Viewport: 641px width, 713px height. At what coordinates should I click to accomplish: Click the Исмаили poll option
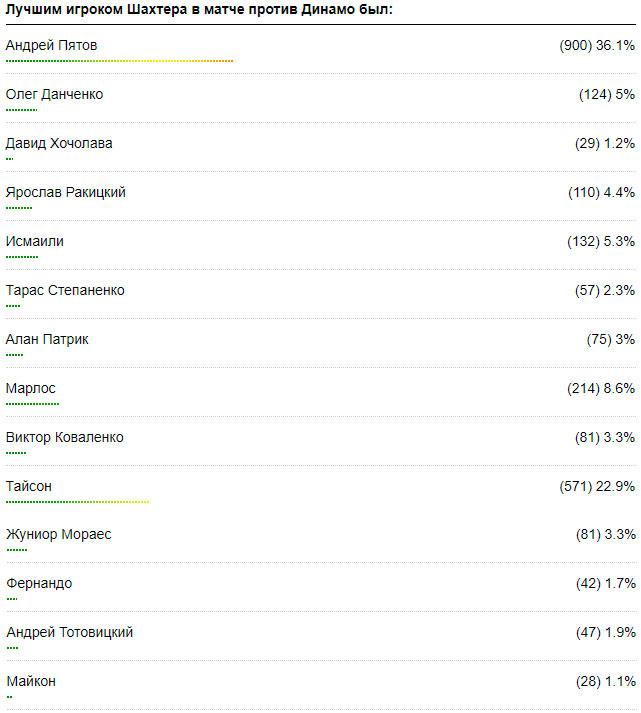pos(35,242)
